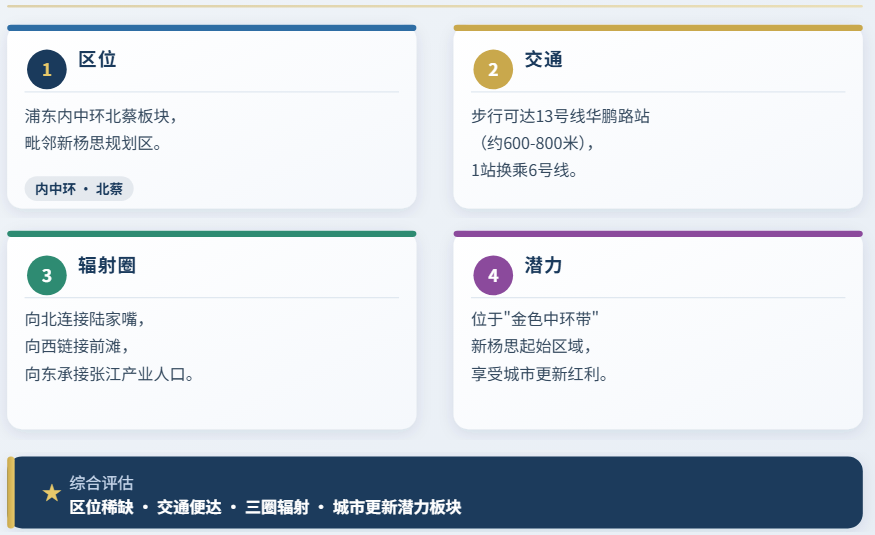
Task: Click the 交通 card heading
Action: [x=544, y=59]
